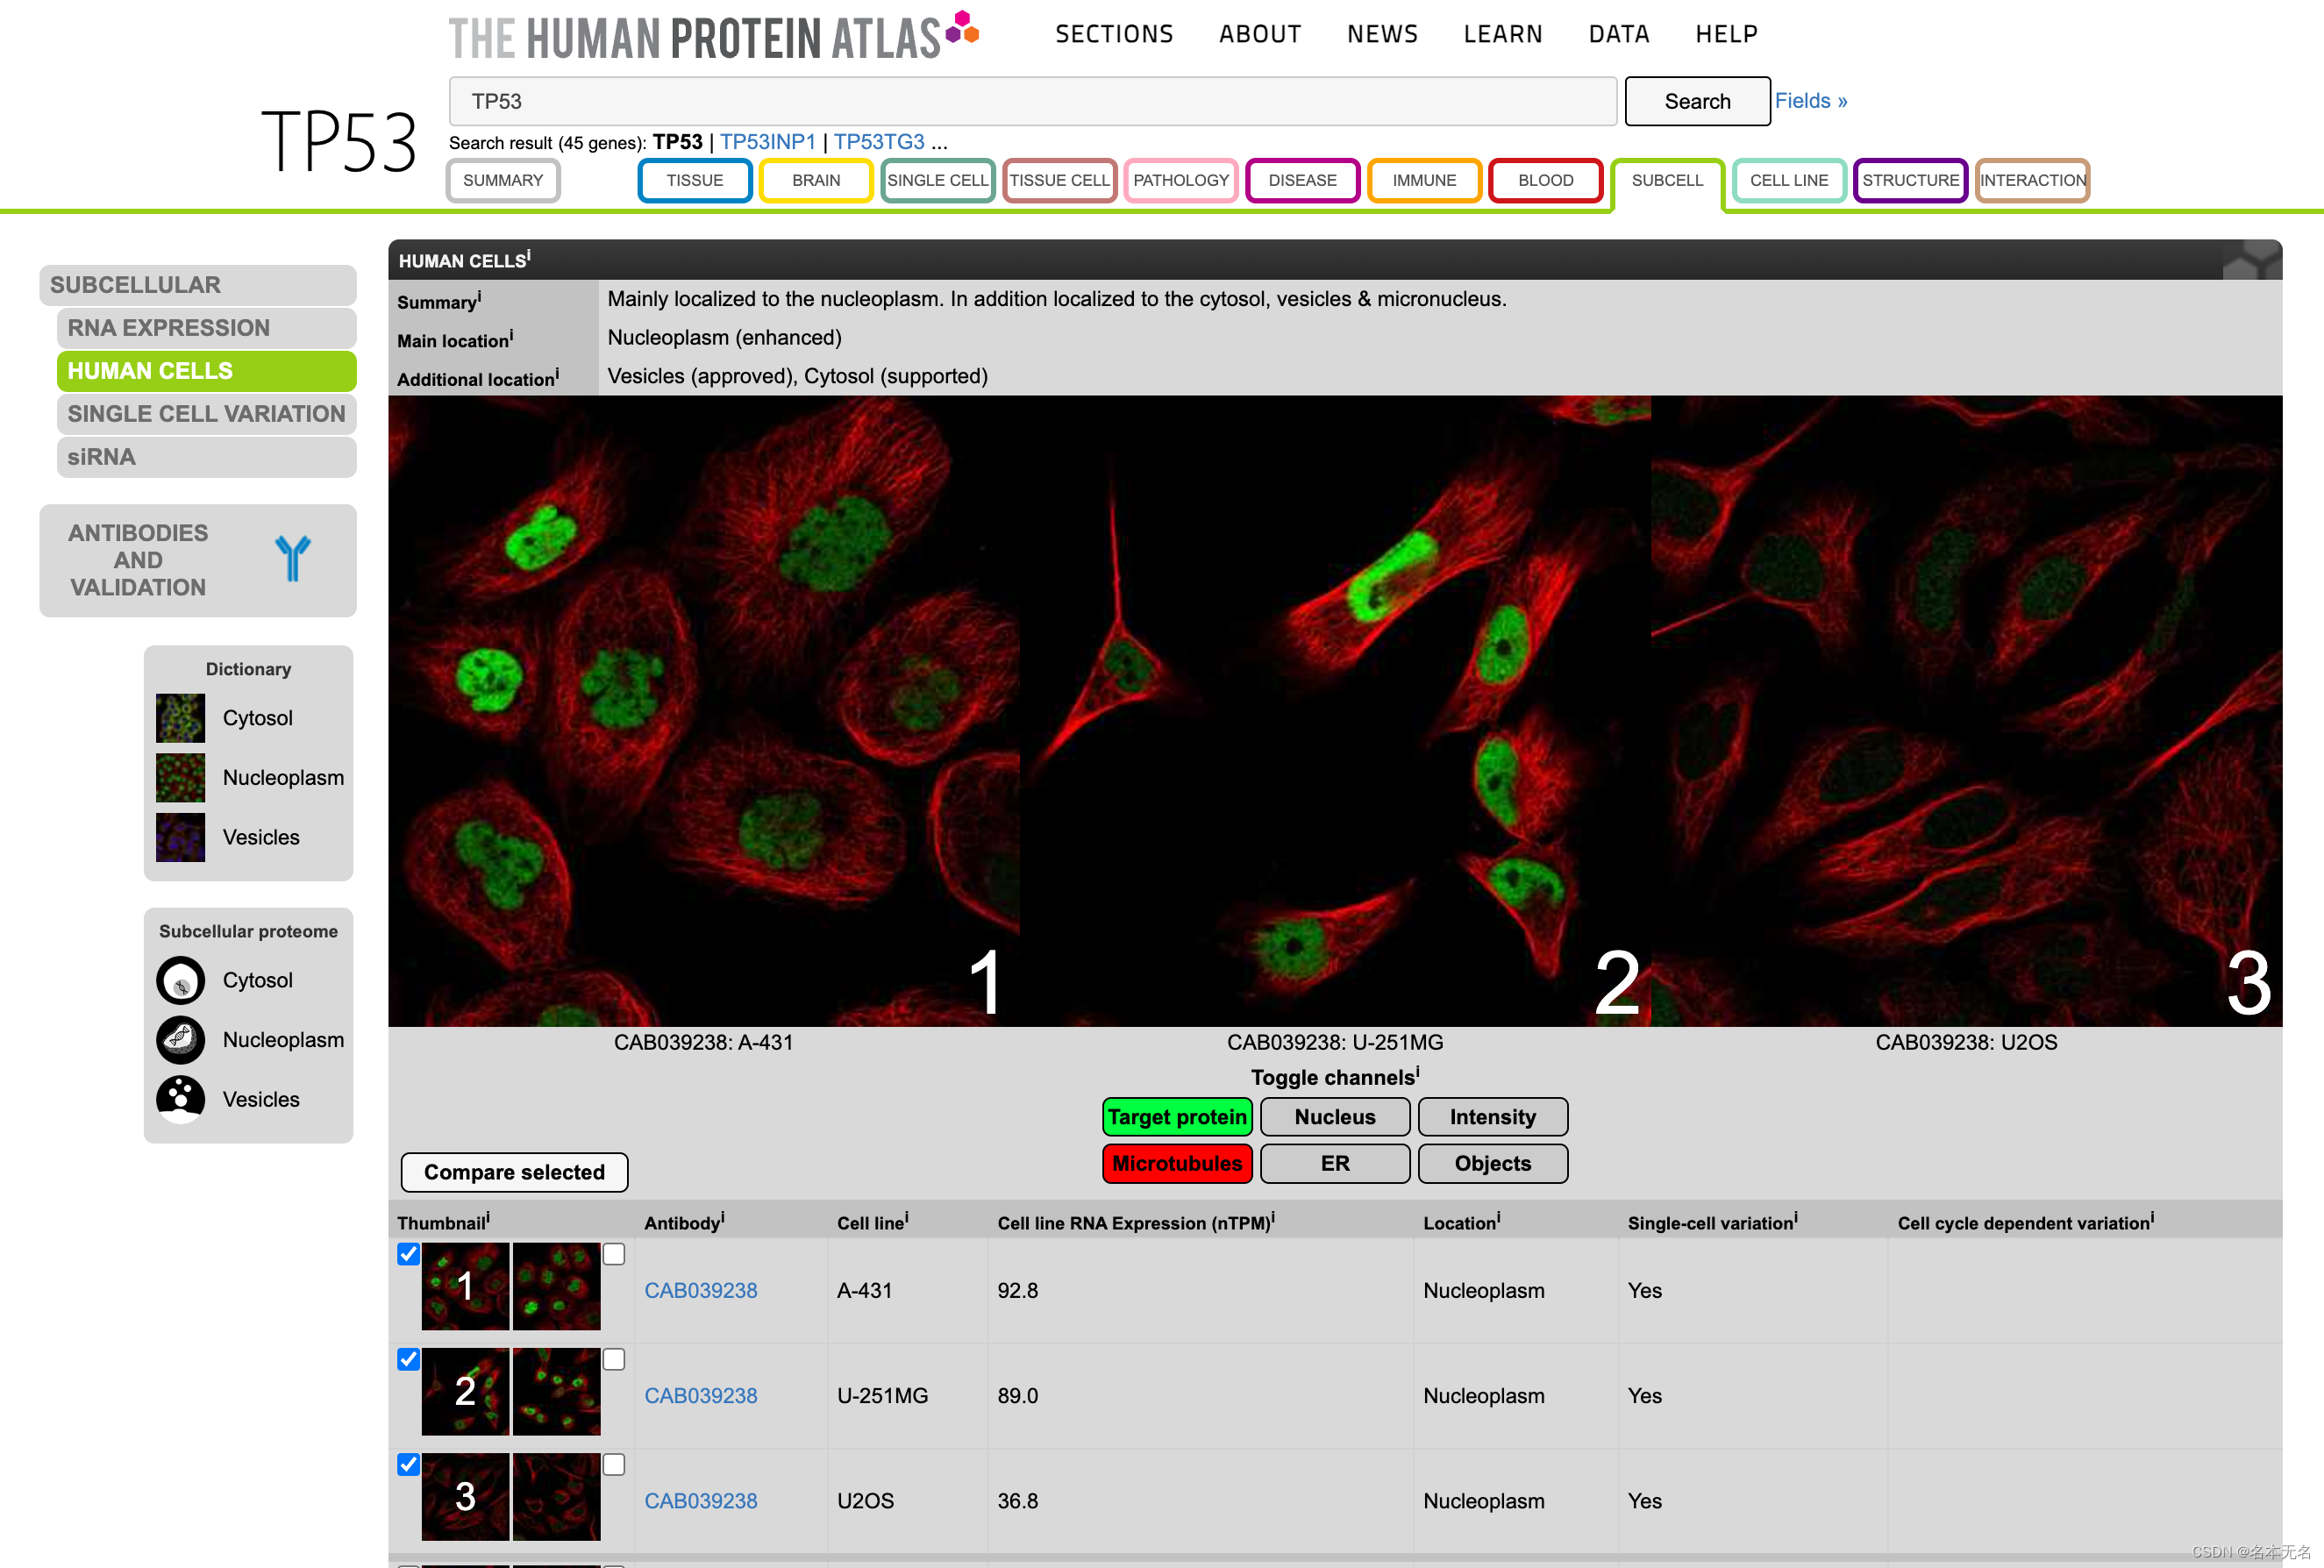Expand the Fields search options
The width and height of the screenshot is (2324, 1568).
coord(1810,101)
